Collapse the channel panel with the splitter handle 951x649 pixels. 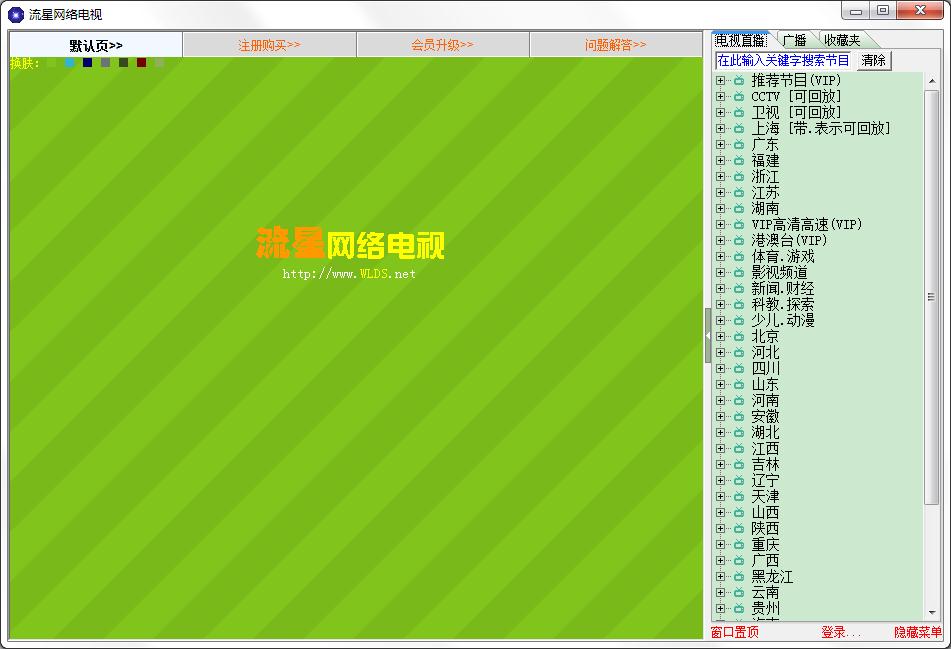pos(707,336)
